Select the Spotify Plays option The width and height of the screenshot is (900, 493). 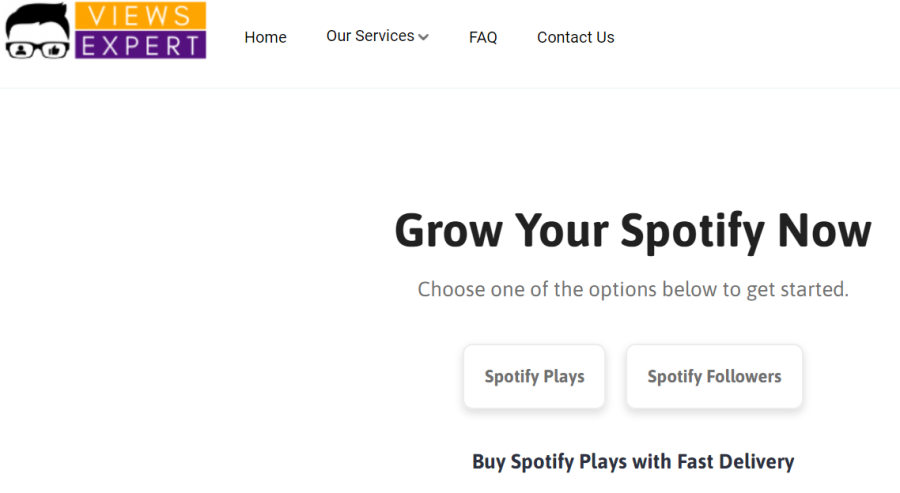coord(534,377)
